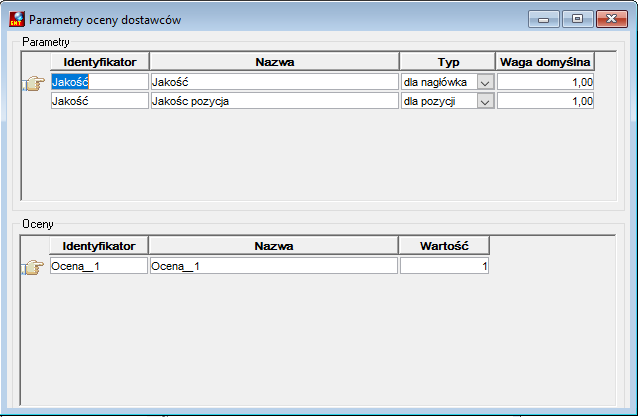The height and width of the screenshot is (417, 639).
Task: Select the highlighted 'Jakość' identifier field in the first row
Action: pos(100,82)
